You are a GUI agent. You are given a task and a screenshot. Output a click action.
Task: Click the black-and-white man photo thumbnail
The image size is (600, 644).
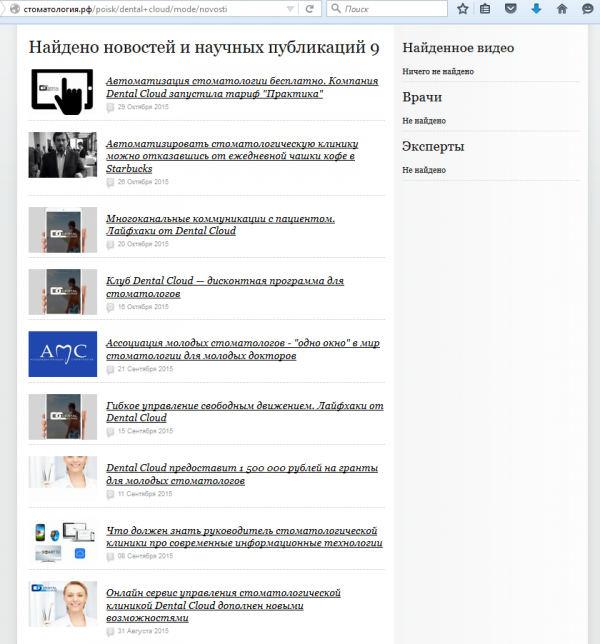point(62,155)
